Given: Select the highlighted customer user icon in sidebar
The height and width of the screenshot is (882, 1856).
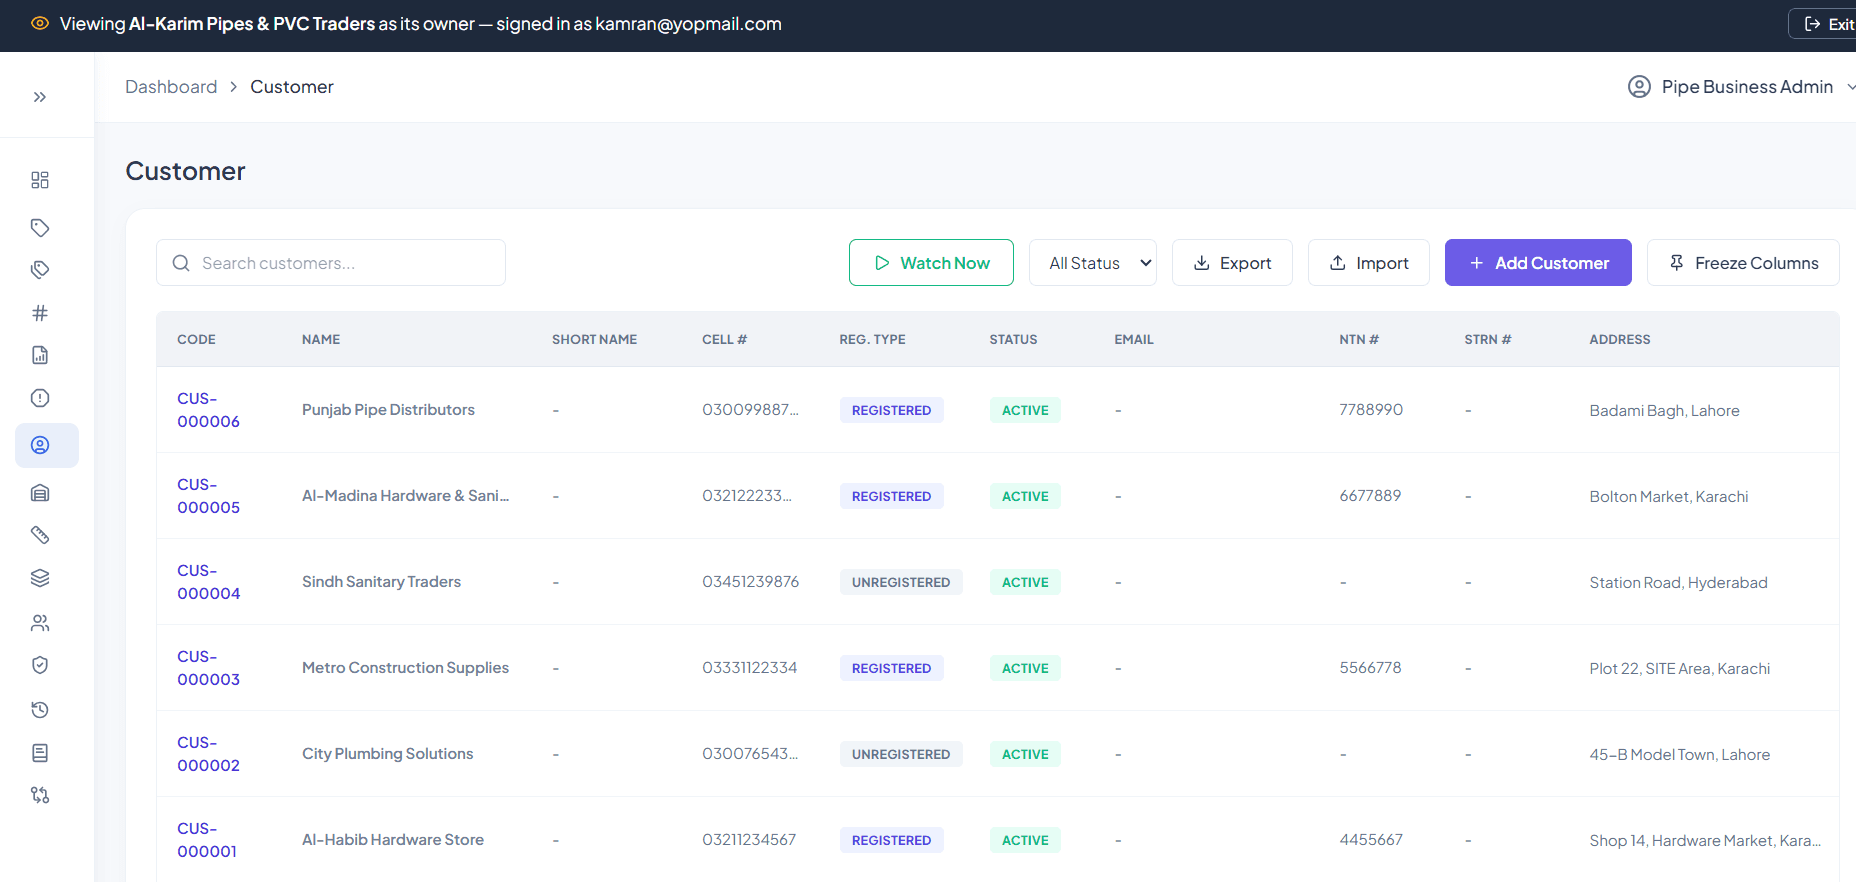Looking at the screenshot, I should pyautogui.click(x=47, y=445).
